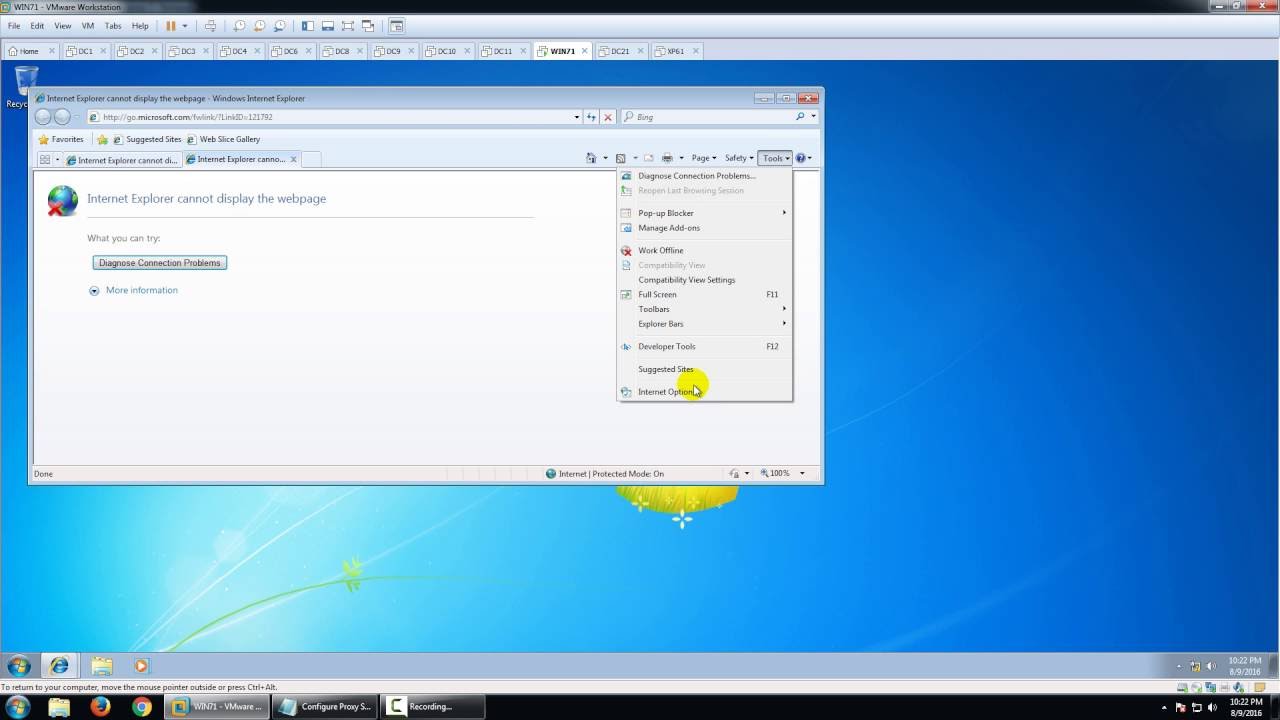The height and width of the screenshot is (720, 1280).
Task: Toggle Full Screen in Tools menu
Action: pos(704,295)
